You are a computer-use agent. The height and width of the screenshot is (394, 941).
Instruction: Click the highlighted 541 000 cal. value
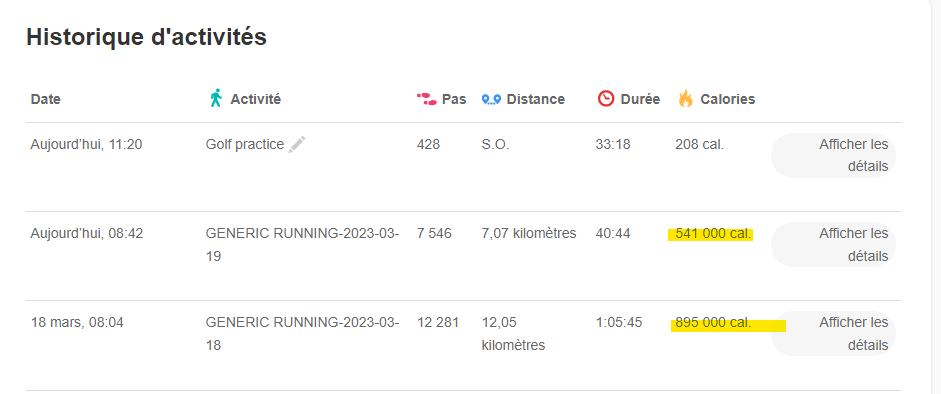713,234
